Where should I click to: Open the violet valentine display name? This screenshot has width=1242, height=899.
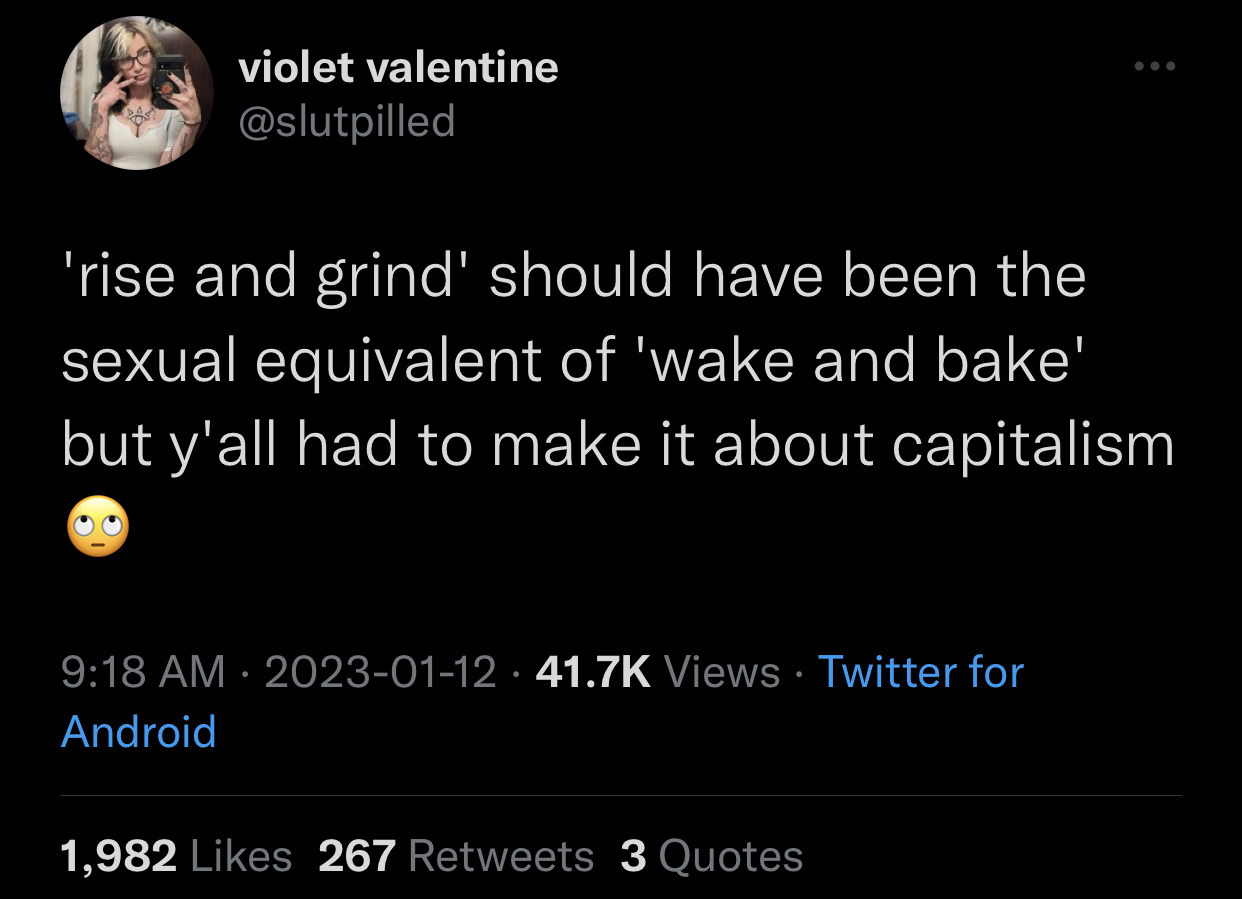(398, 67)
